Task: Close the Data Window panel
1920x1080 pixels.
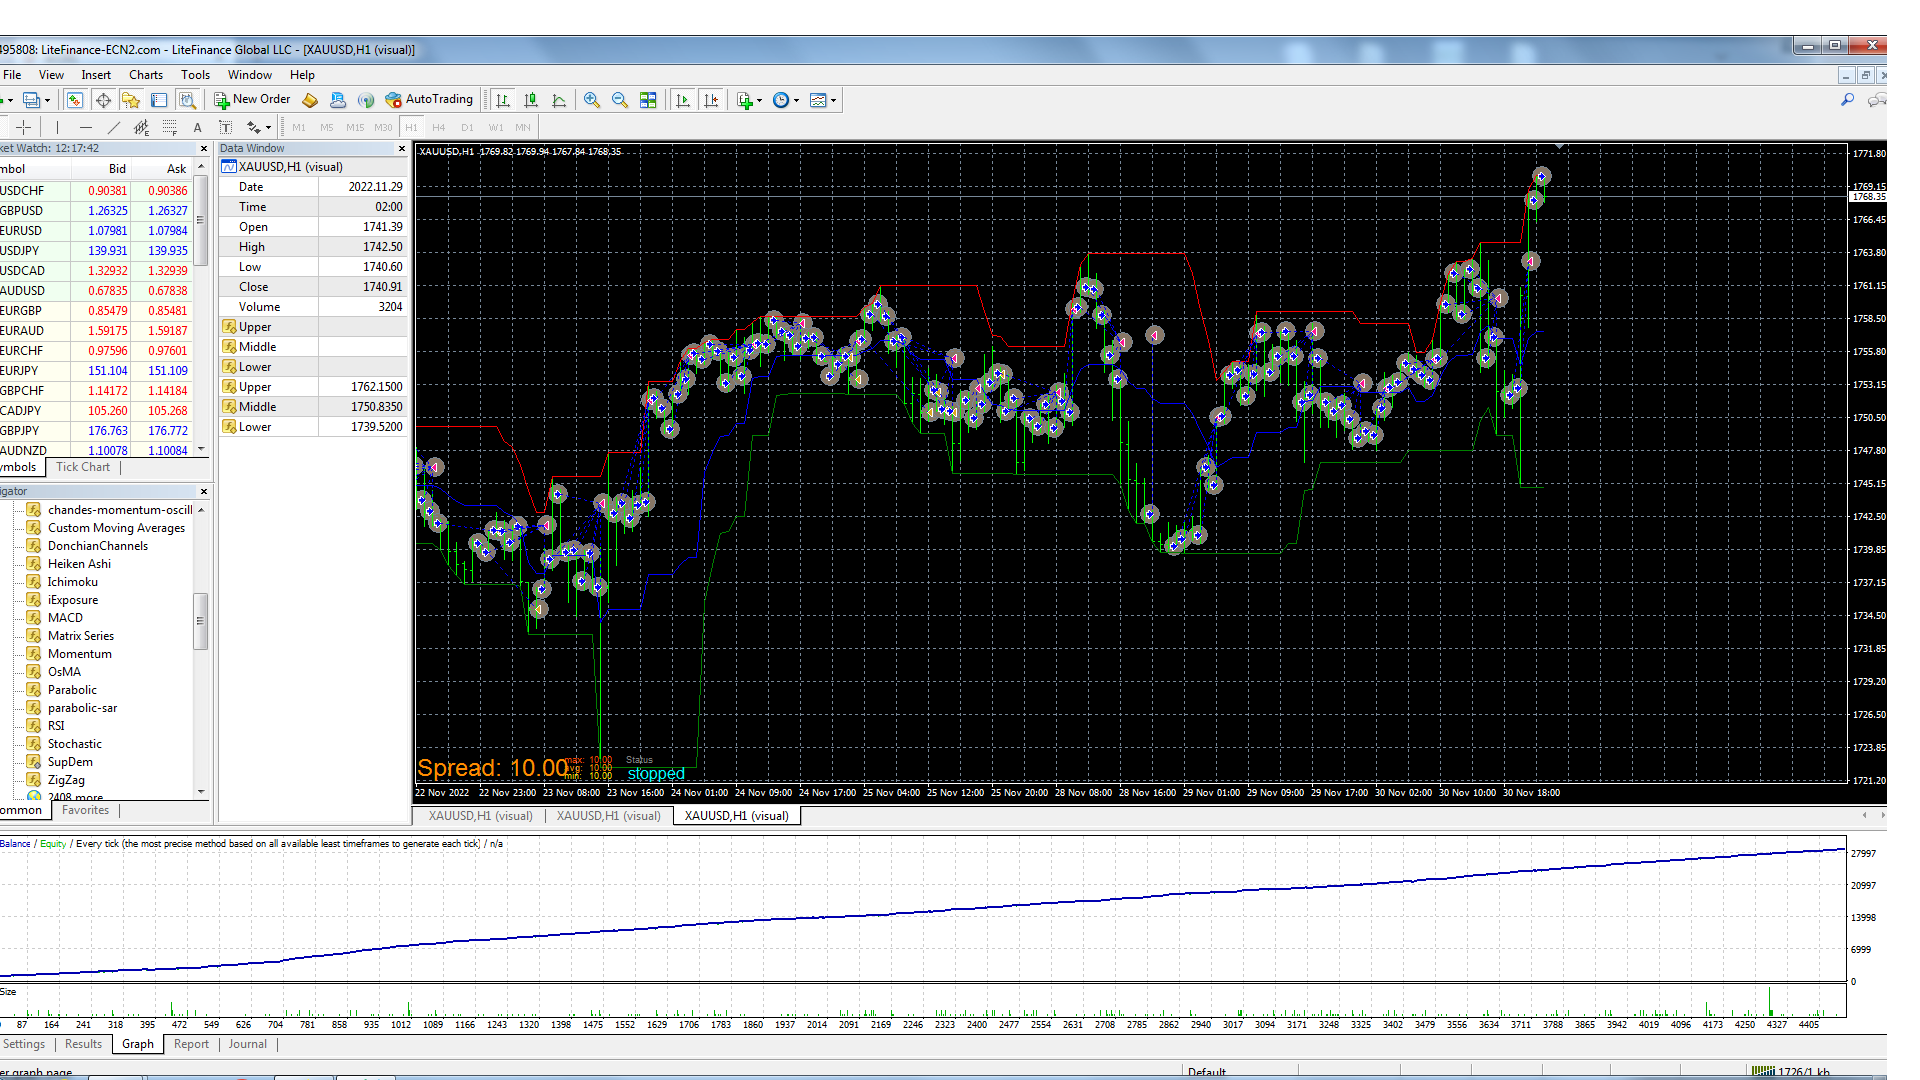Action: coord(402,148)
